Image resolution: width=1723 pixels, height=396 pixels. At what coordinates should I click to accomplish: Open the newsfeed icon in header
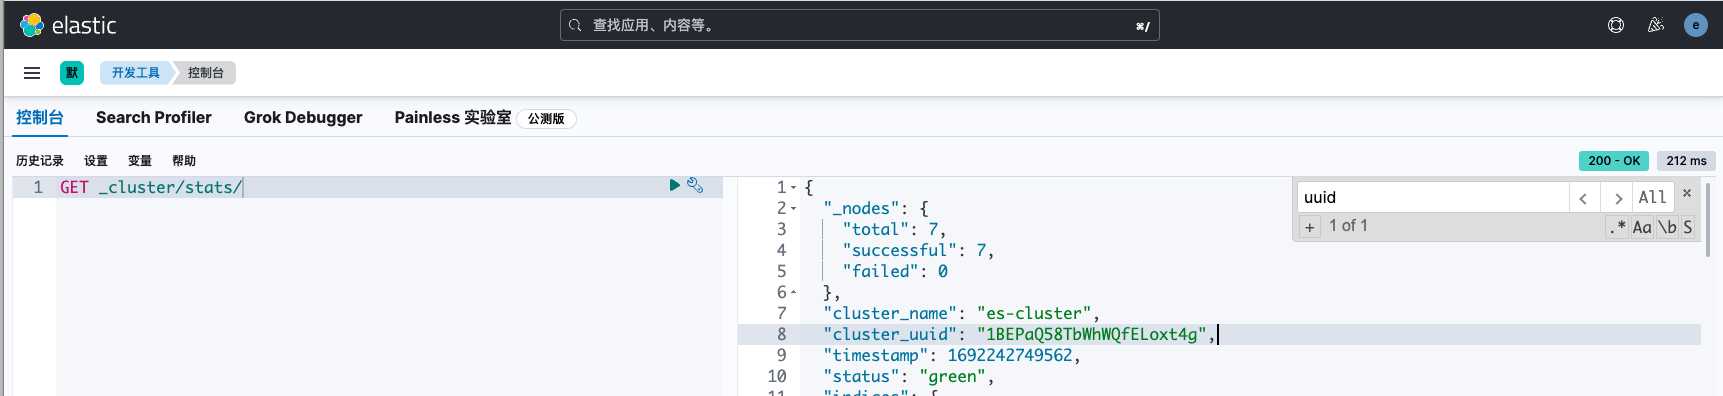coord(1656,25)
